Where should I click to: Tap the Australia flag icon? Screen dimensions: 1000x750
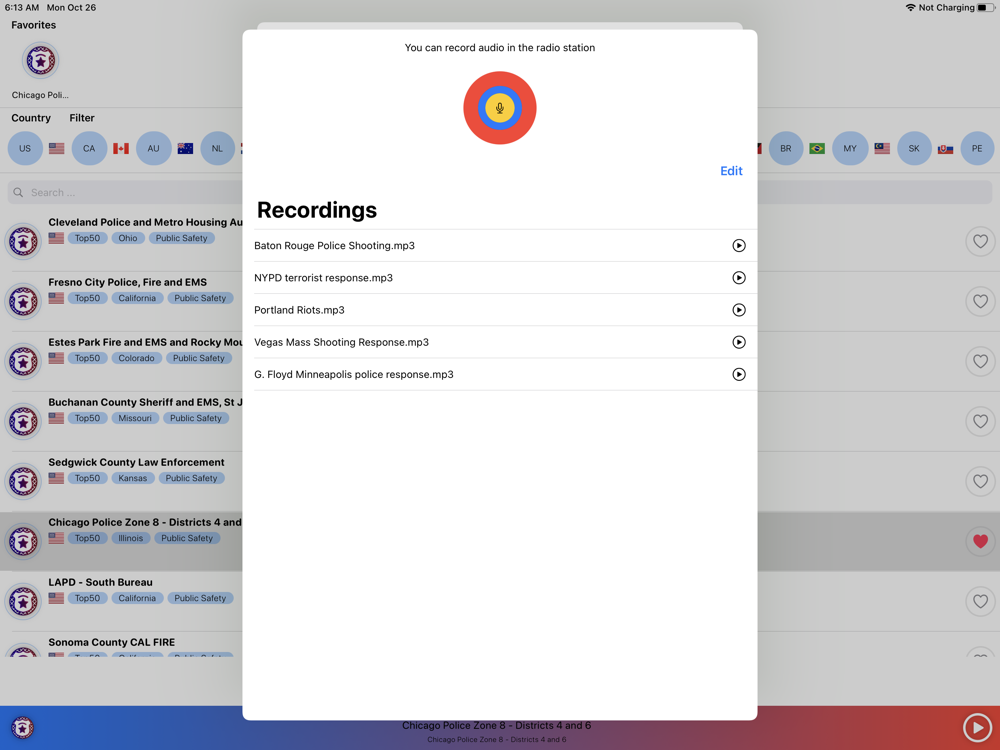click(186, 149)
